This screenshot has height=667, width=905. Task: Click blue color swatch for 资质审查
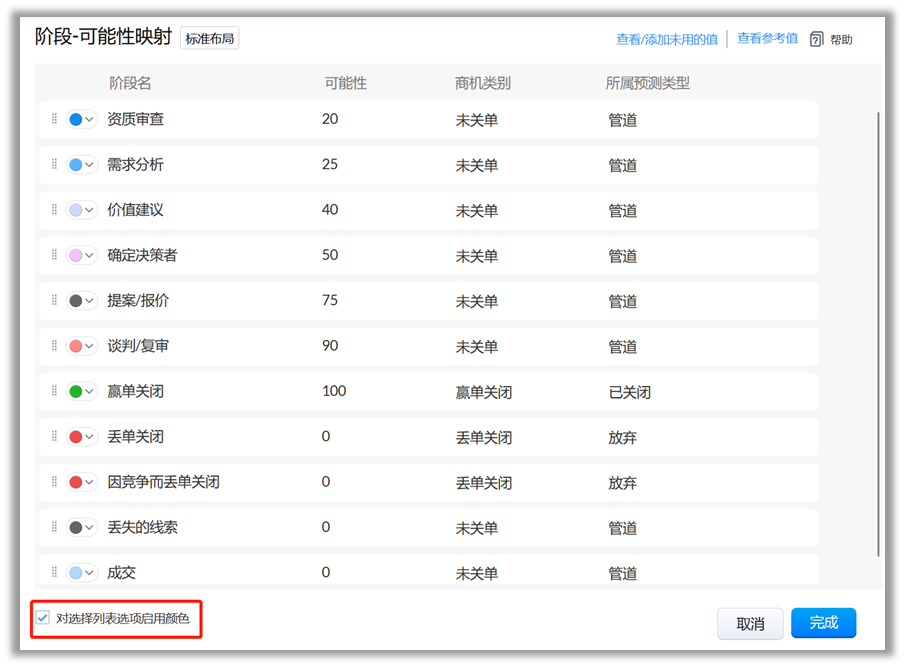click(x=76, y=120)
